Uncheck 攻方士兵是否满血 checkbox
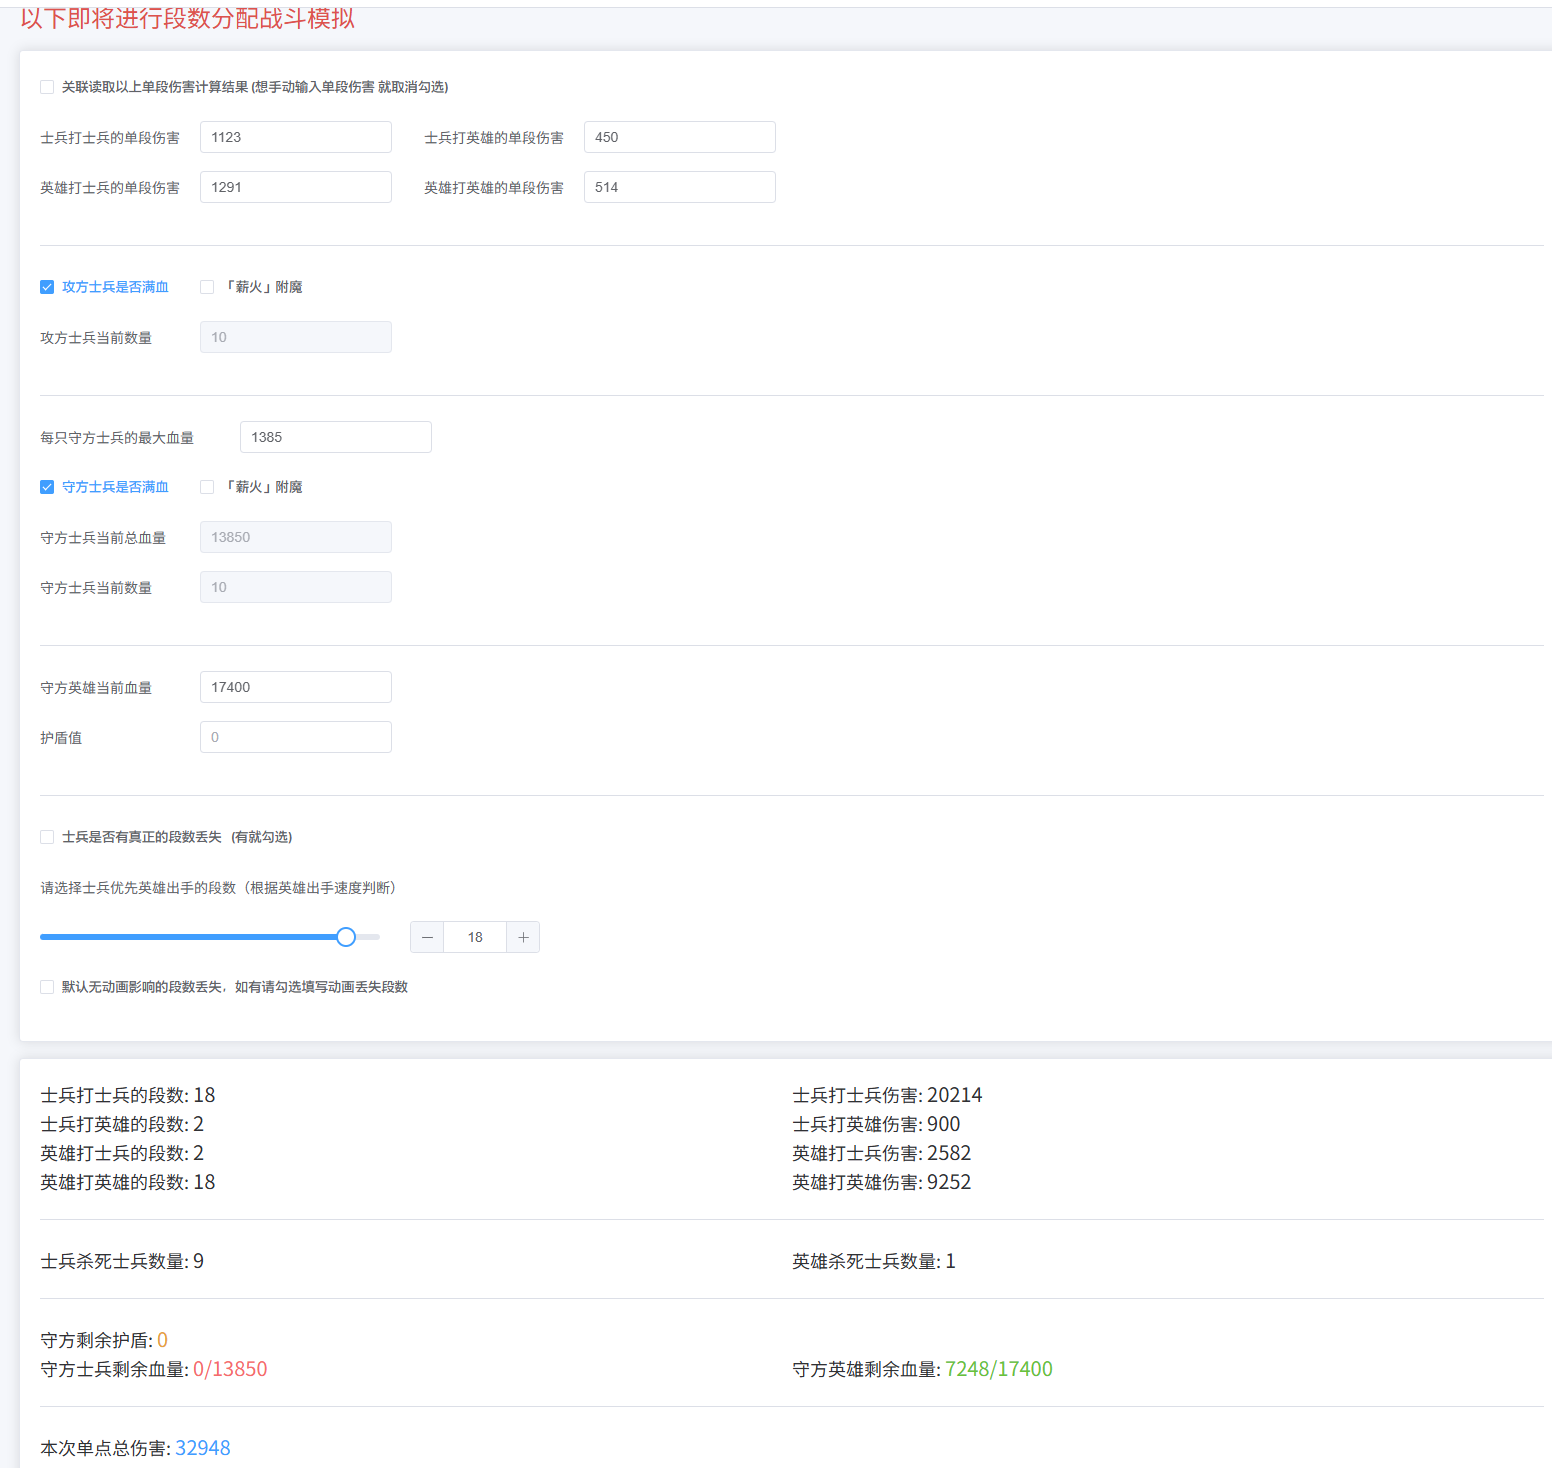 [x=47, y=287]
